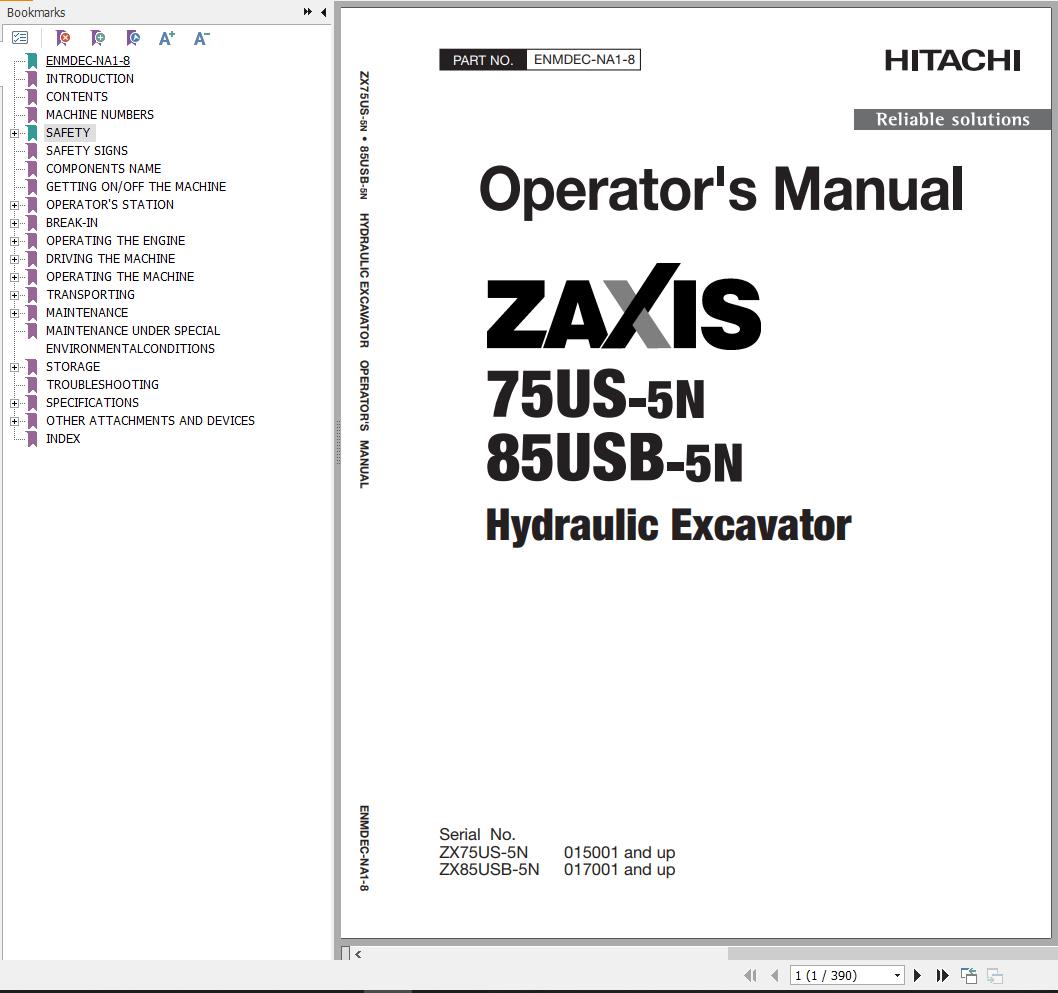Click the previous view icon

tap(969, 975)
